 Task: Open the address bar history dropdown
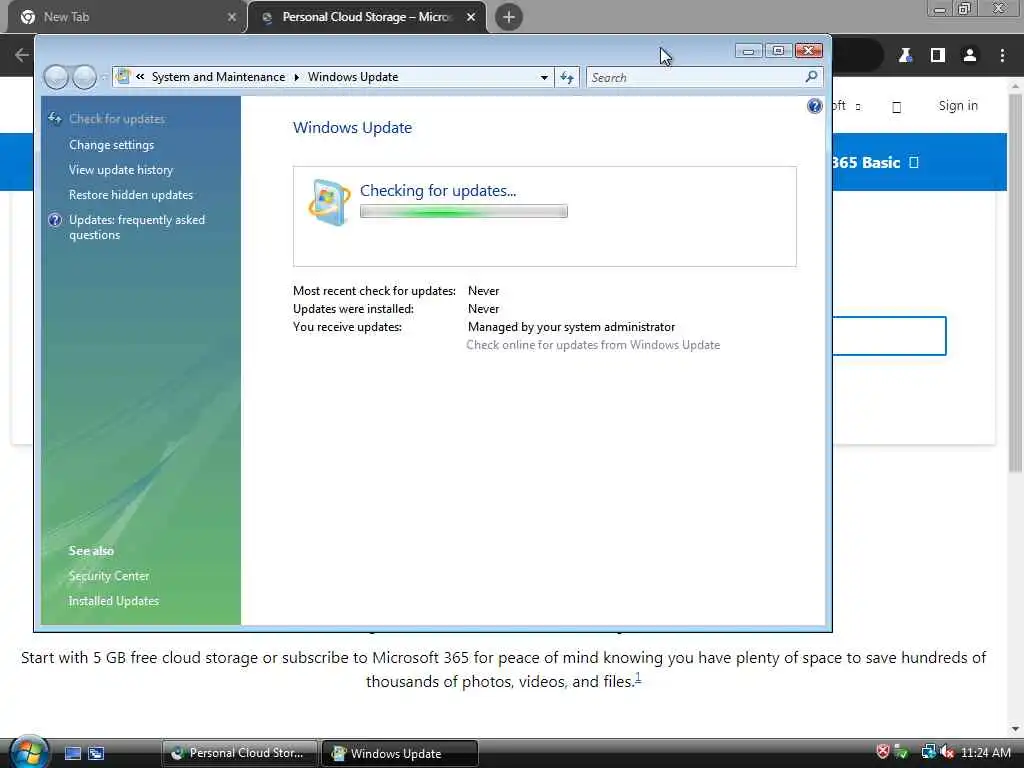544,78
